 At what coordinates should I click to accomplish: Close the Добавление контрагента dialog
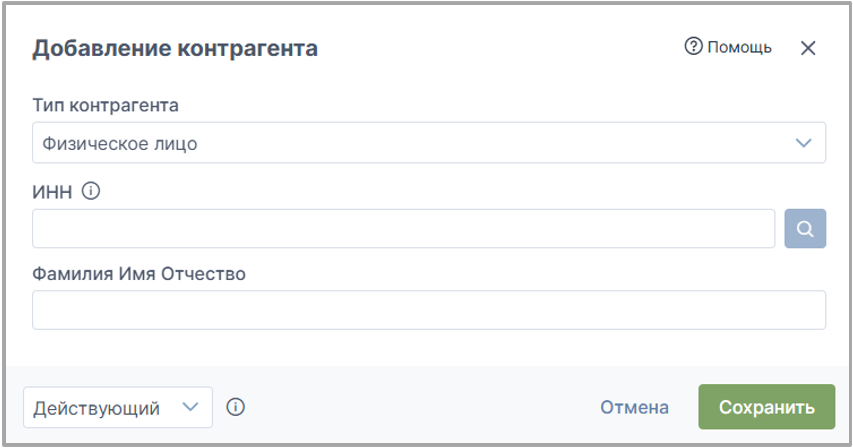click(808, 48)
